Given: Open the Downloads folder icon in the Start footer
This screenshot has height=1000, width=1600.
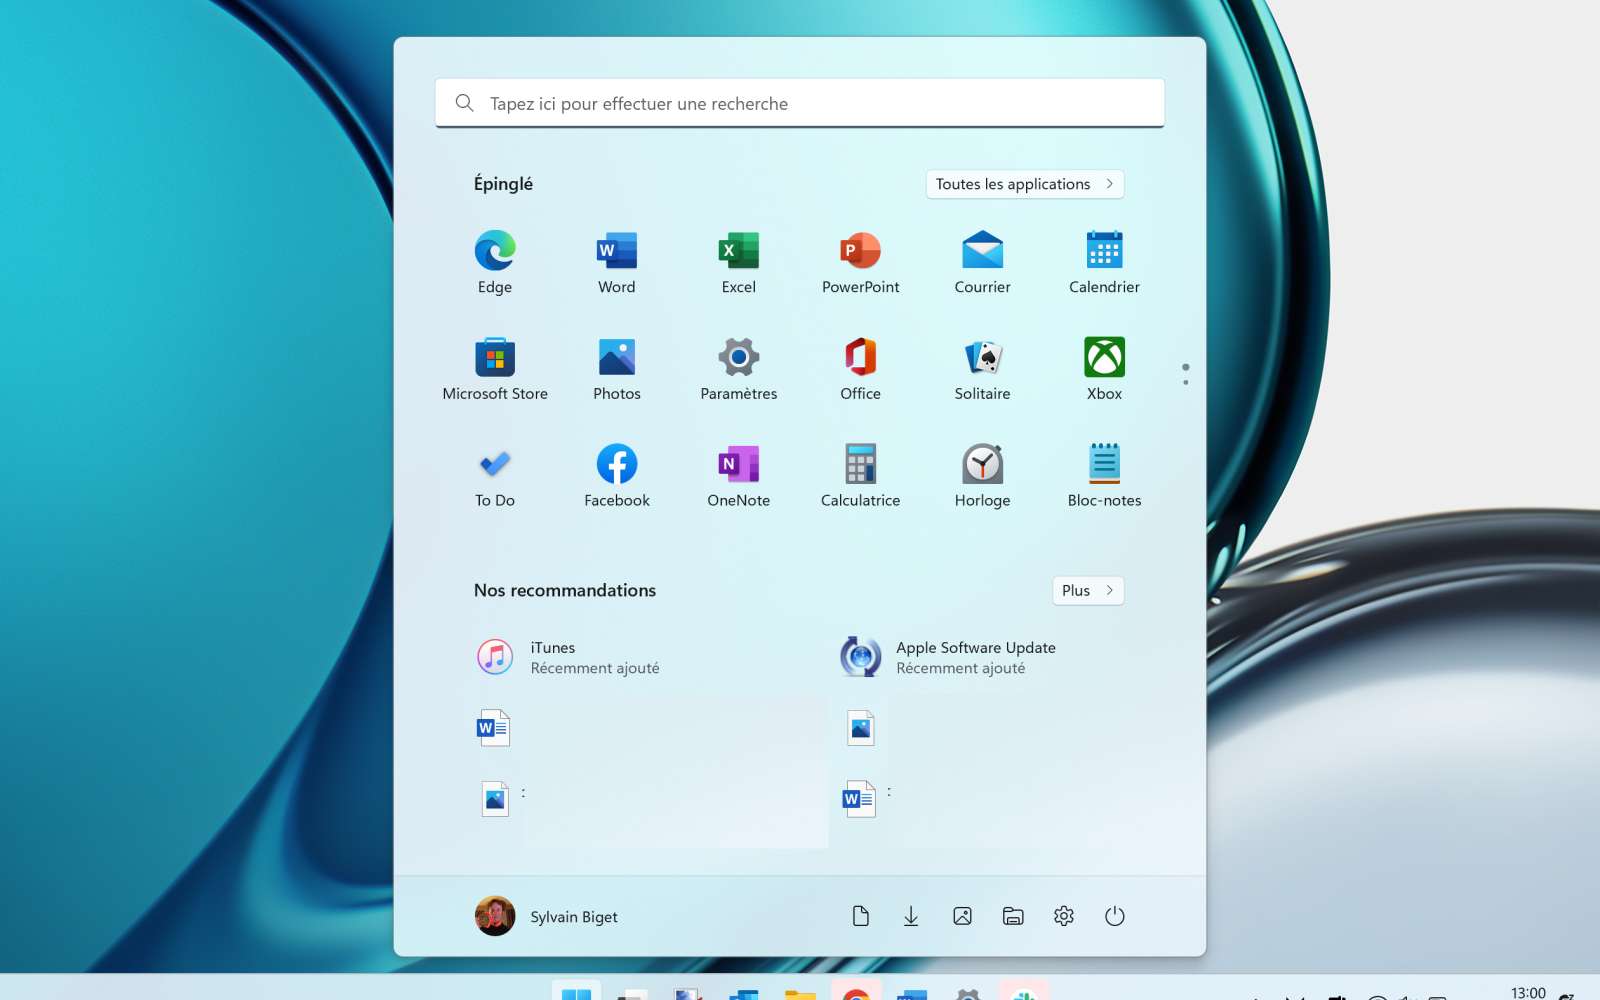Looking at the screenshot, I should [x=911, y=916].
